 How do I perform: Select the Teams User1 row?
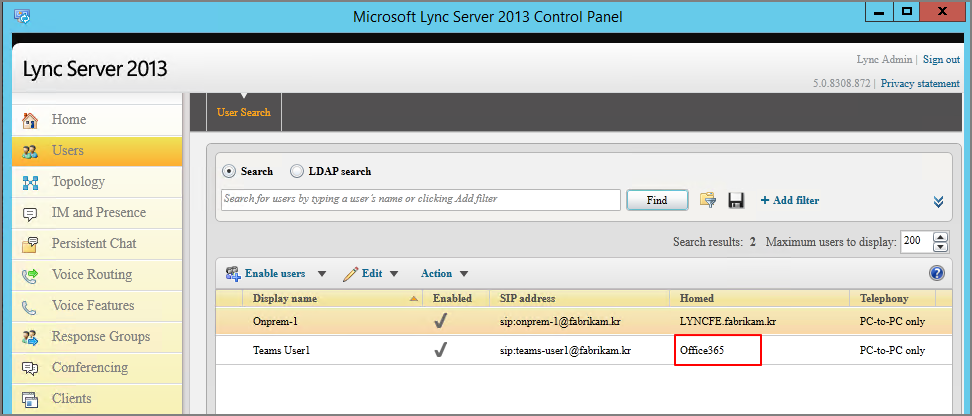pos(584,351)
